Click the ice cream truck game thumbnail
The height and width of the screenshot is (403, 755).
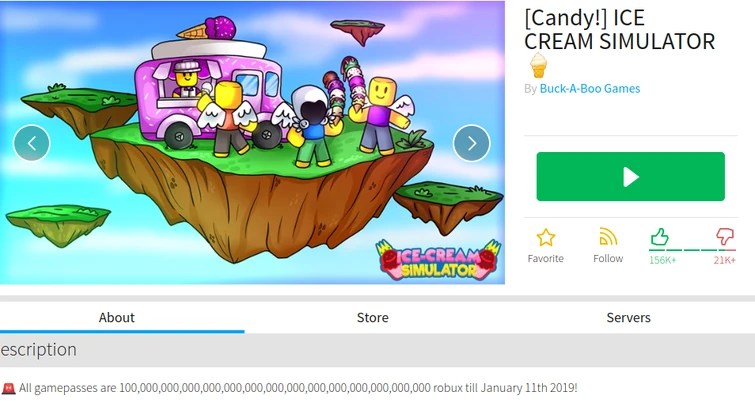(x=252, y=143)
